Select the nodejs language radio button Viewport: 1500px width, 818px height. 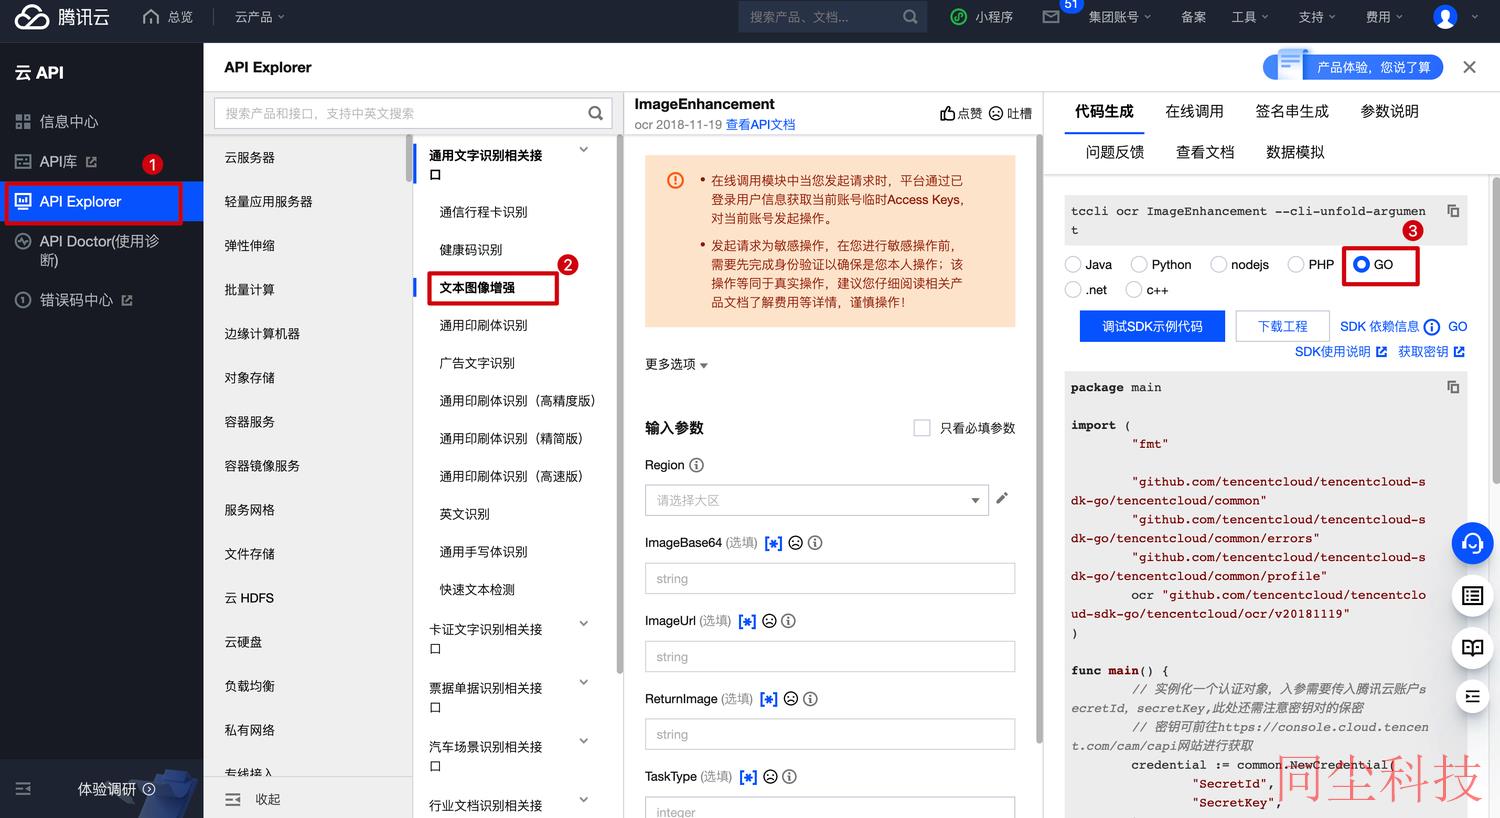tap(1218, 264)
